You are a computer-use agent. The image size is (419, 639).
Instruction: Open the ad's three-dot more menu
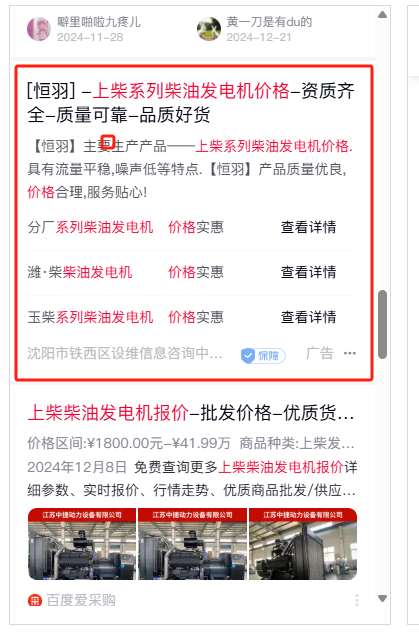point(350,353)
